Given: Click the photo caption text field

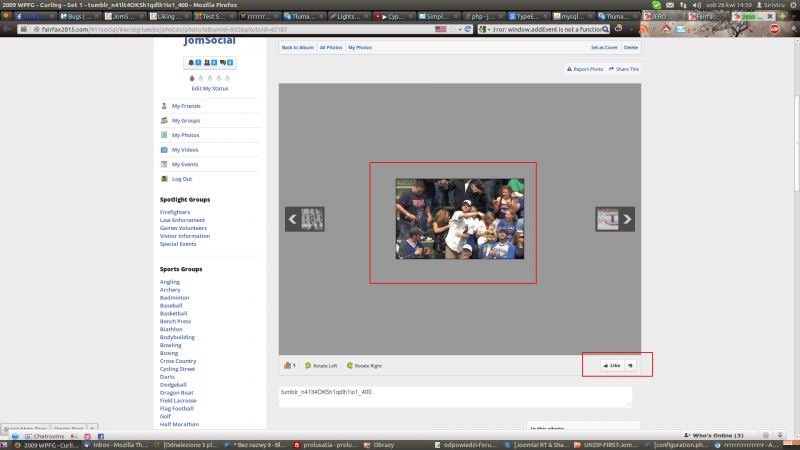Looking at the screenshot, I should pos(455,396).
